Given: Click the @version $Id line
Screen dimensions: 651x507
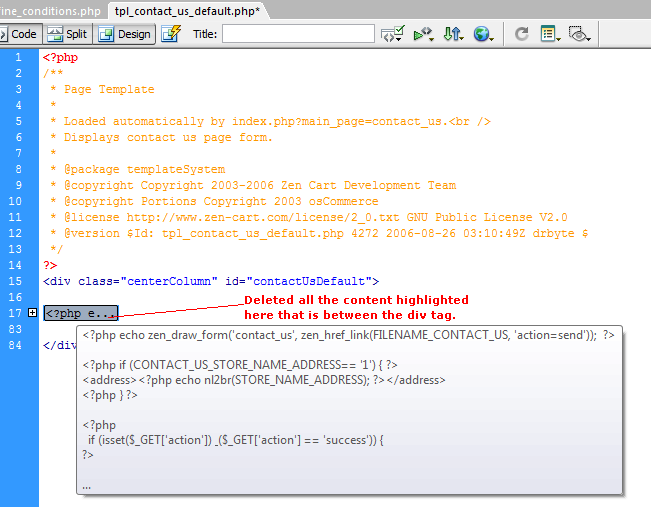Looking at the screenshot, I should click(319, 233).
